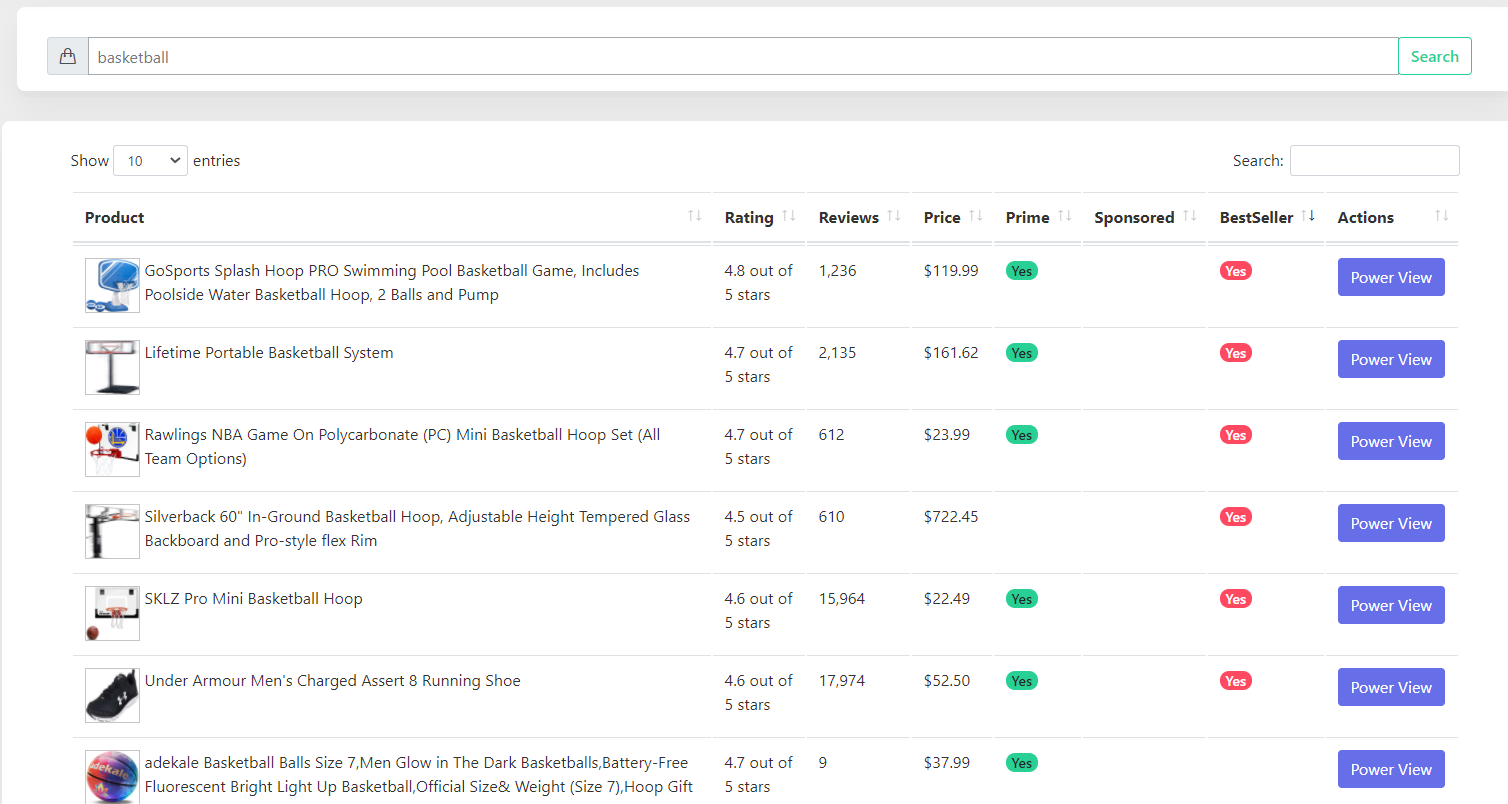Click the Prime Yes badge for SKLZ row
The width and height of the screenshot is (1508, 804).
click(x=1021, y=599)
